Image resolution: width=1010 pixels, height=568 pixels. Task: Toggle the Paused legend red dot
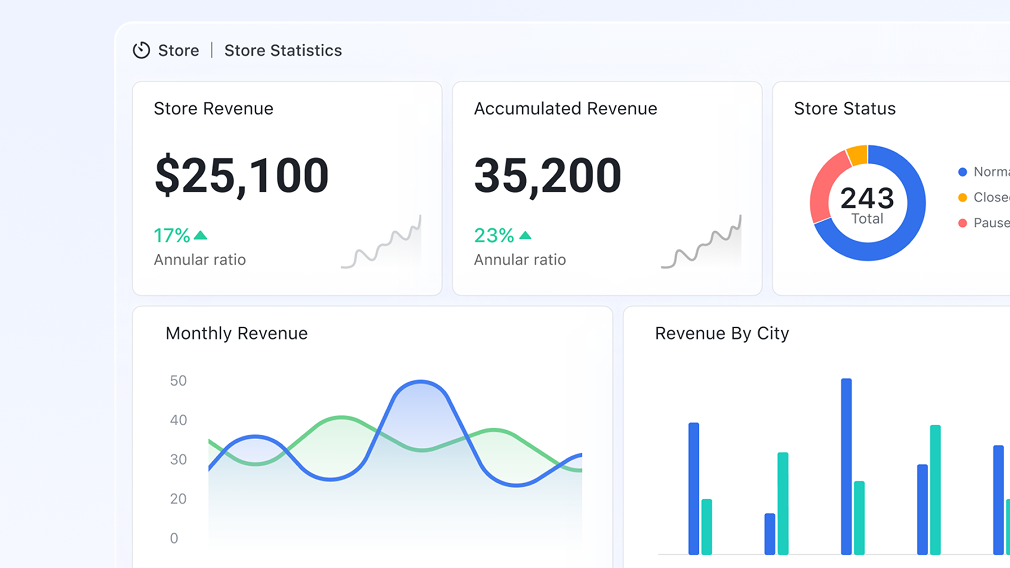pos(963,223)
